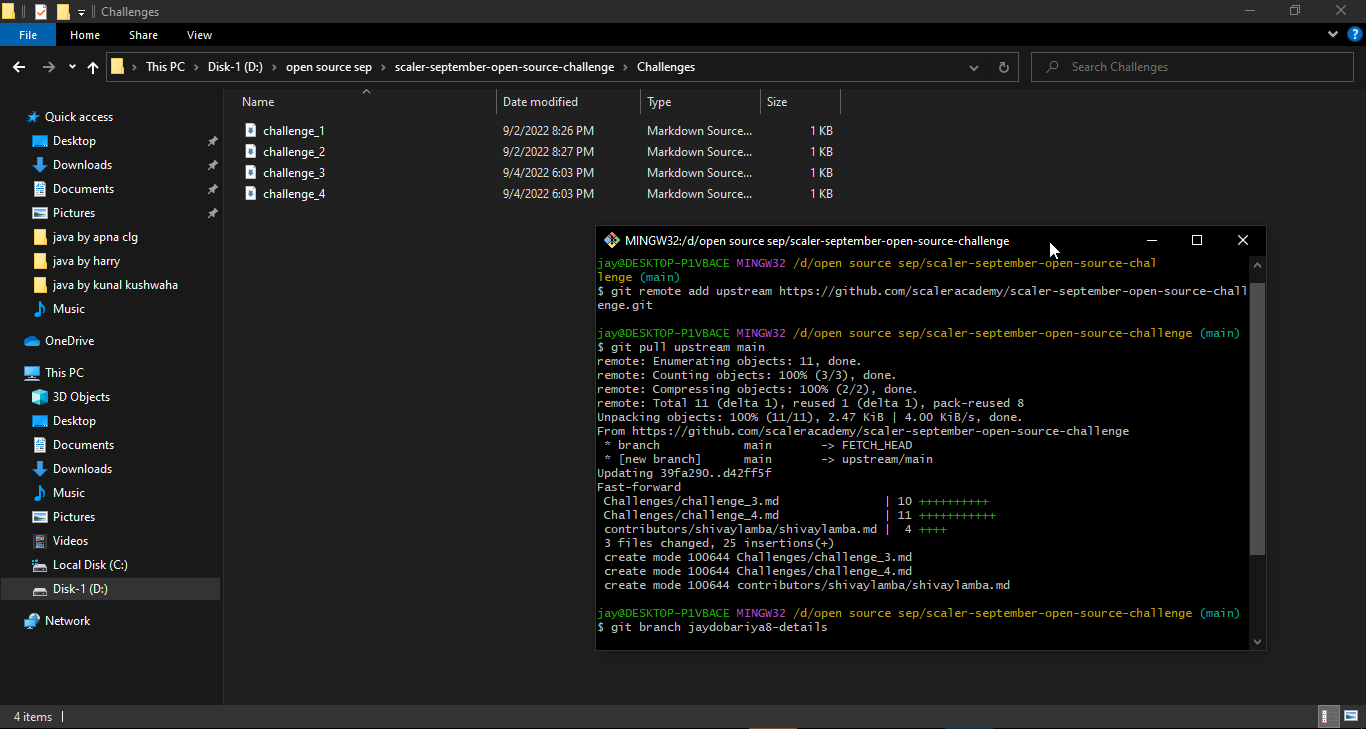Expand the Customize Quick Access Toolbar dropdown
Screen dimensions: 1366x729
[80, 11]
